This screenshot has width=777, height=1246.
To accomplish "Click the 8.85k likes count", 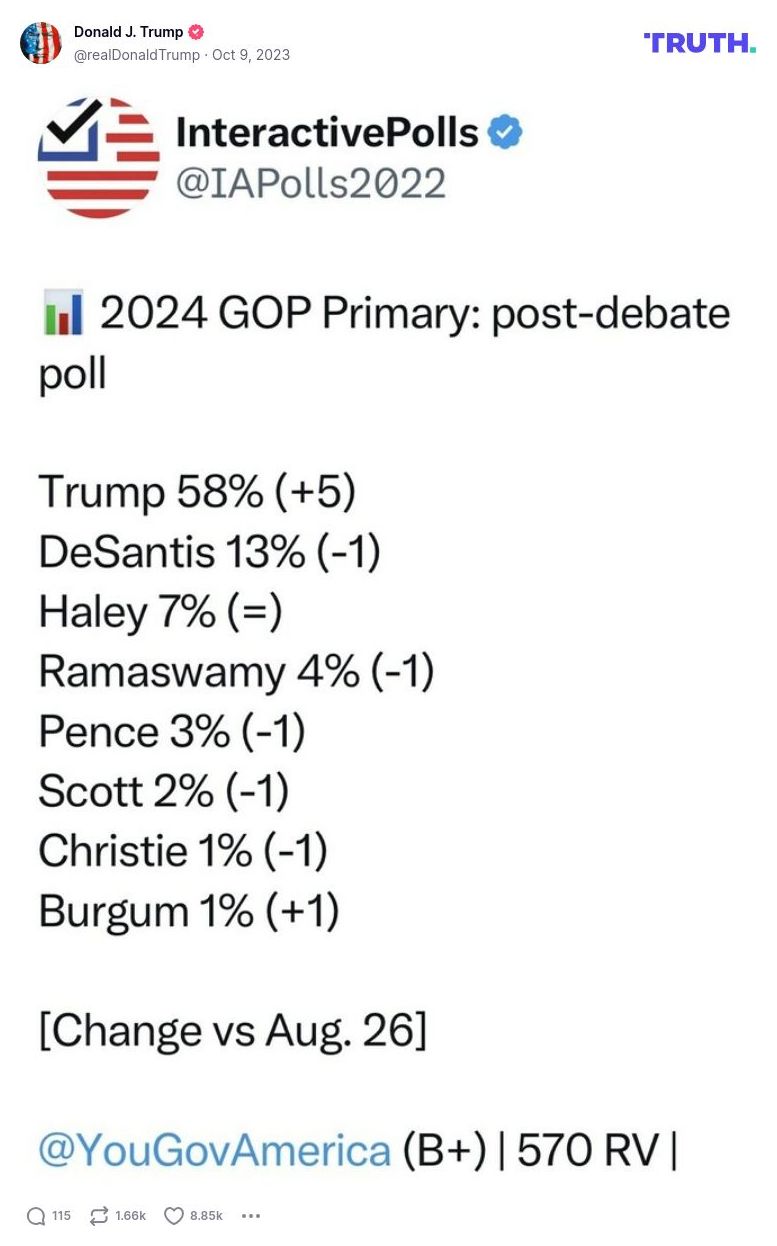I will pos(206,1216).
